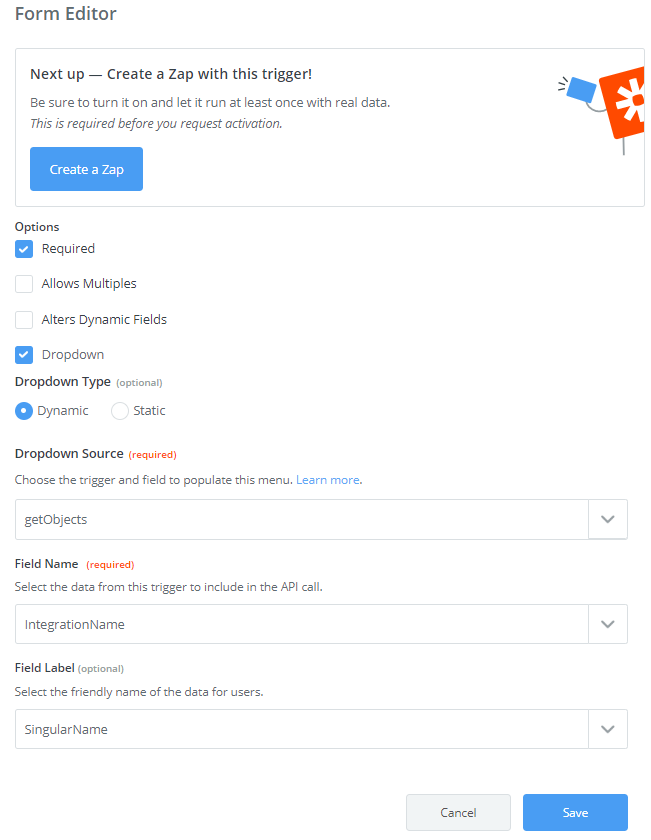Click the Zapier logo illustration
The width and height of the screenshot is (651, 840).
tap(622, 103)
